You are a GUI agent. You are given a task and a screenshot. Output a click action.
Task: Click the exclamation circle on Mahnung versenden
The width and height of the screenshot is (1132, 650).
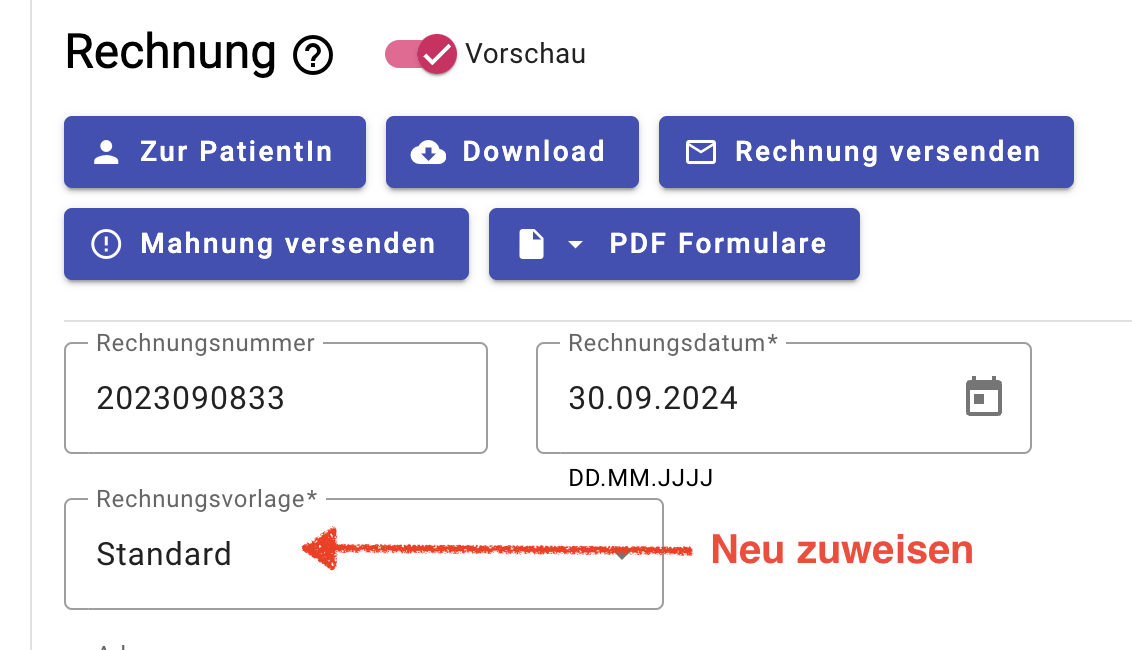[106, 244]
